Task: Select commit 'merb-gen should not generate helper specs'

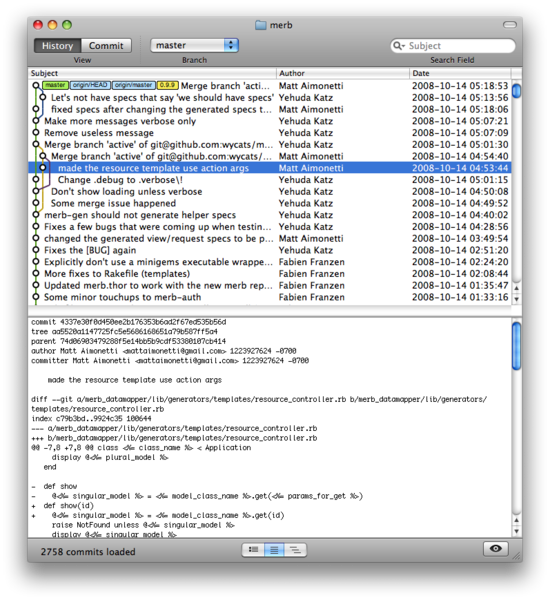Action: [x=270, y=215]
